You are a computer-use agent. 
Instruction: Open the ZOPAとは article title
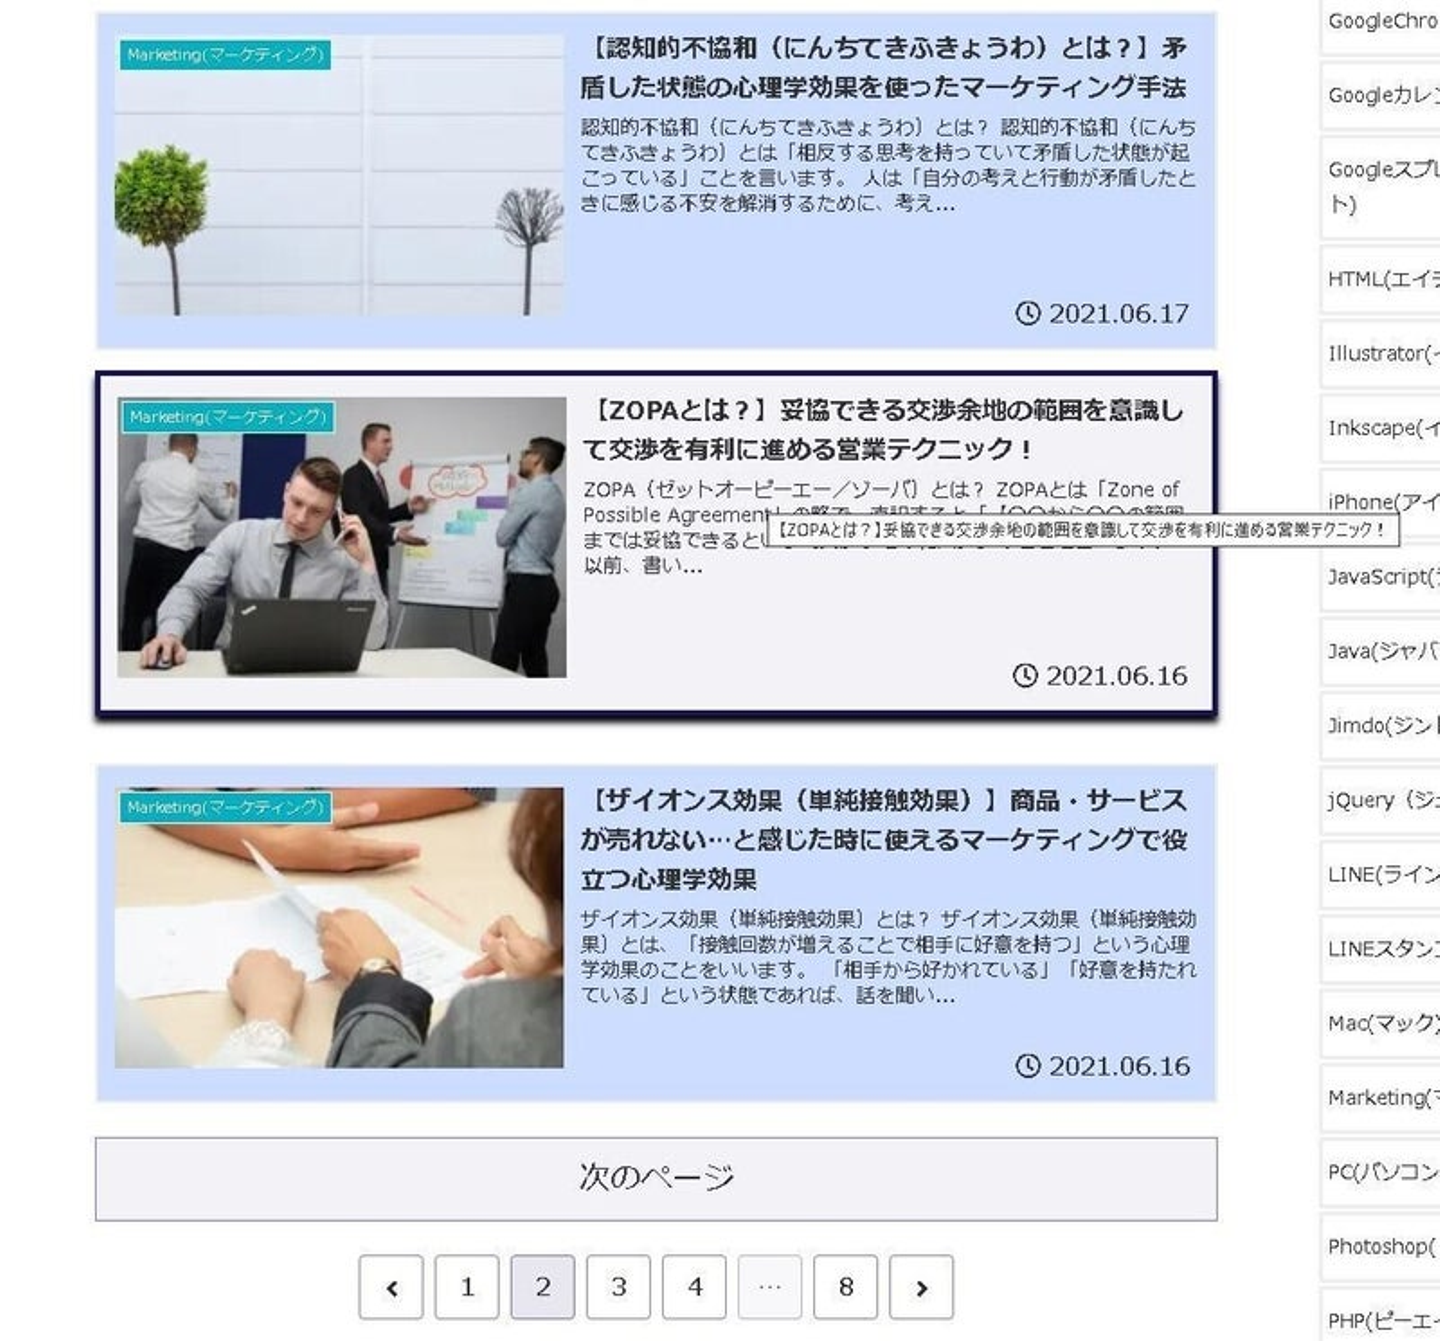point(884,429)
